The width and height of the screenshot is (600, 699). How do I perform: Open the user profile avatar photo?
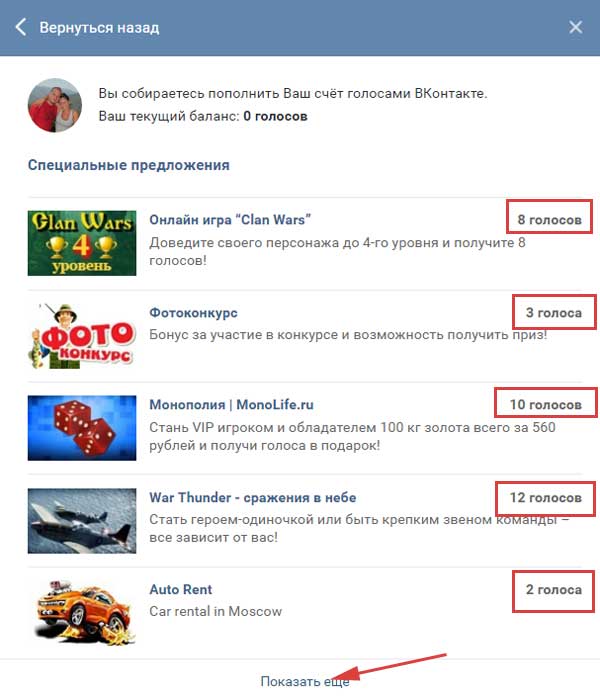click(55, 105)
